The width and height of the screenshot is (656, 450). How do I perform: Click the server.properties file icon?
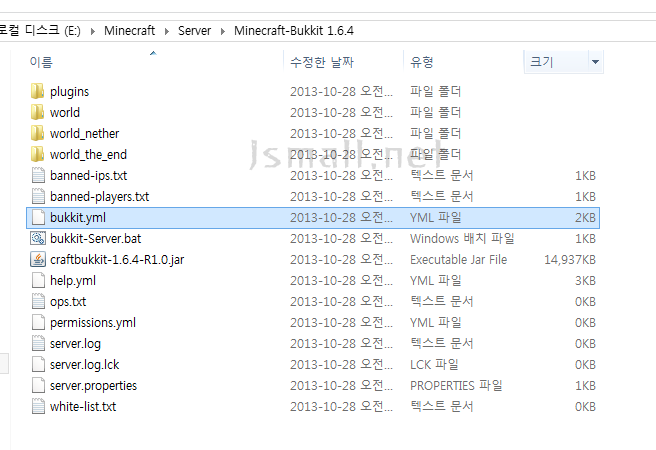(x=38, y=386)
